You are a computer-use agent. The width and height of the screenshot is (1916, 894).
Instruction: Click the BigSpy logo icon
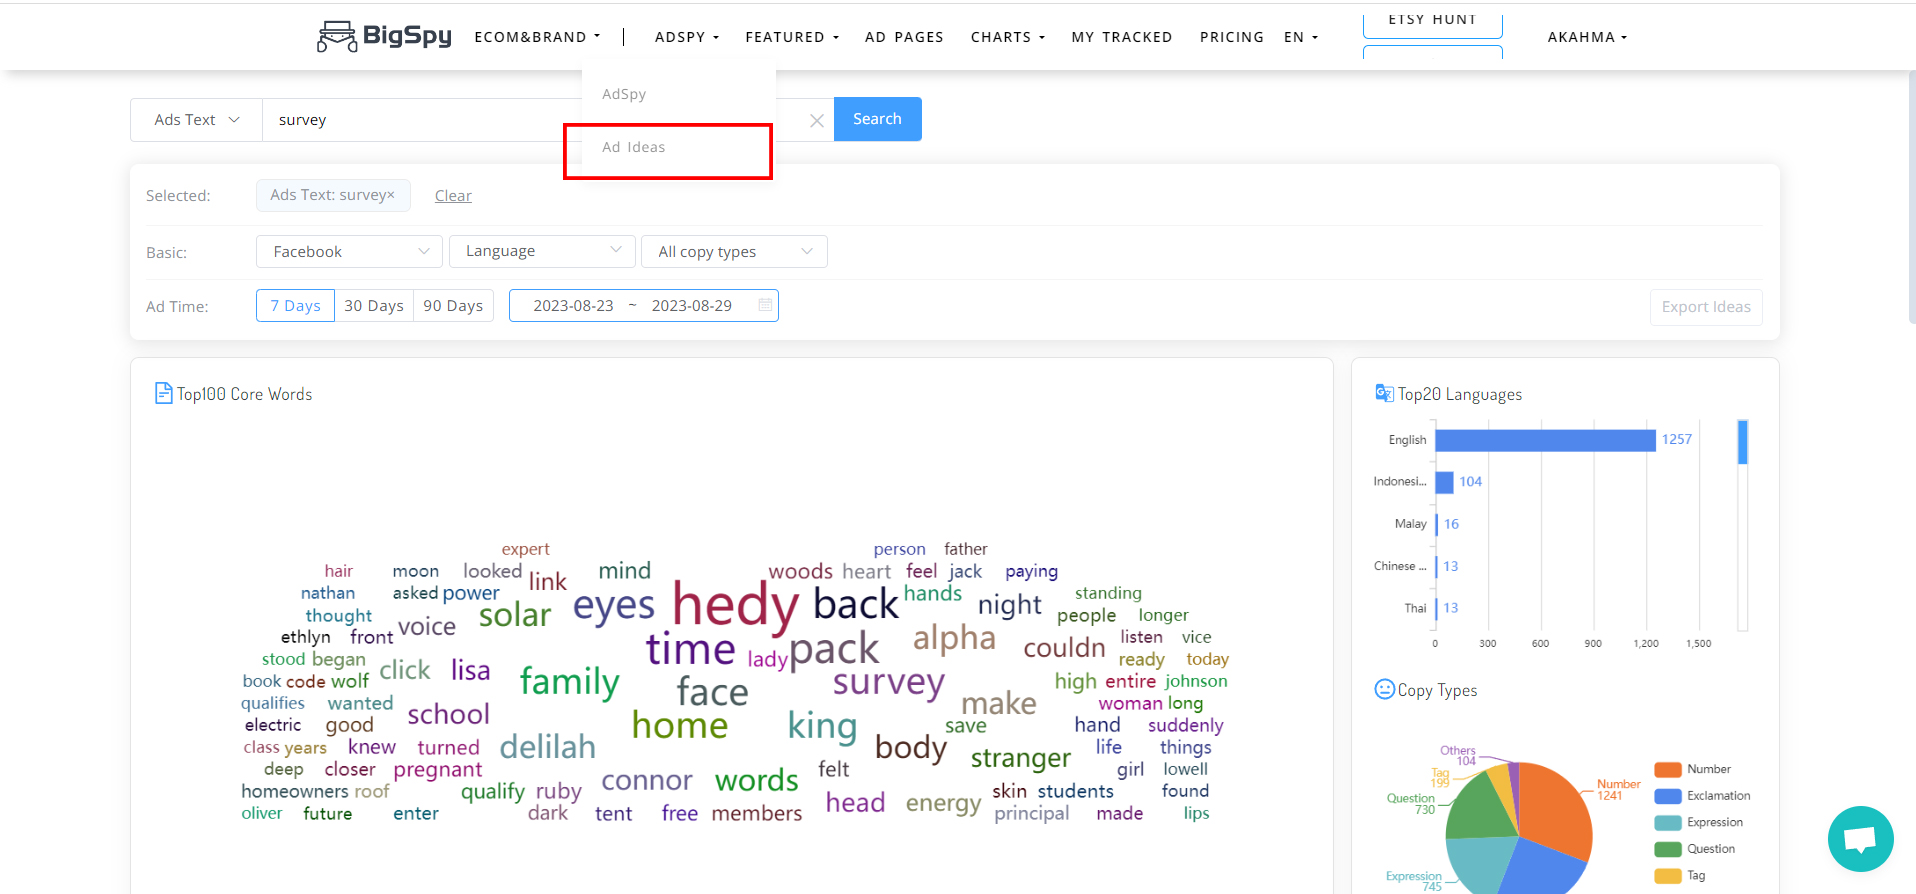337,37
